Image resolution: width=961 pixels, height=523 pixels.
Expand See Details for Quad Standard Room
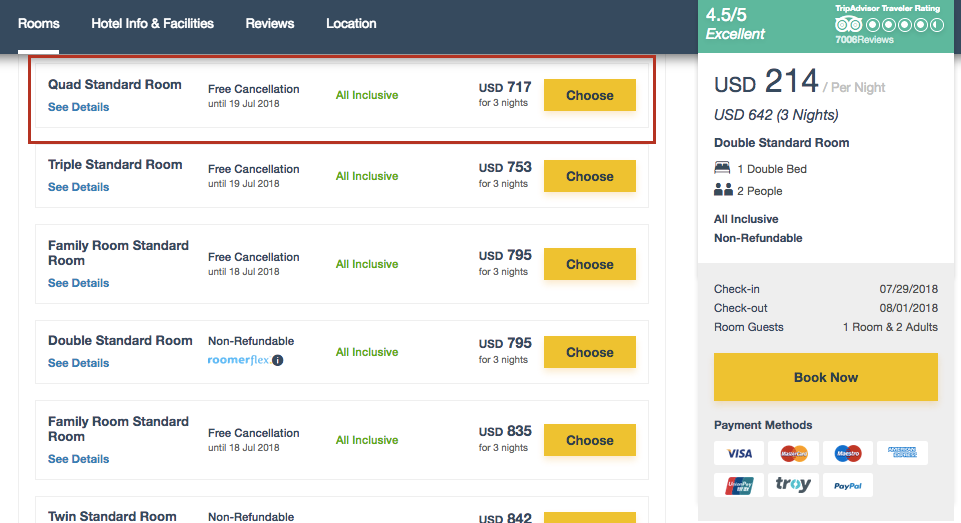point(79,107)
